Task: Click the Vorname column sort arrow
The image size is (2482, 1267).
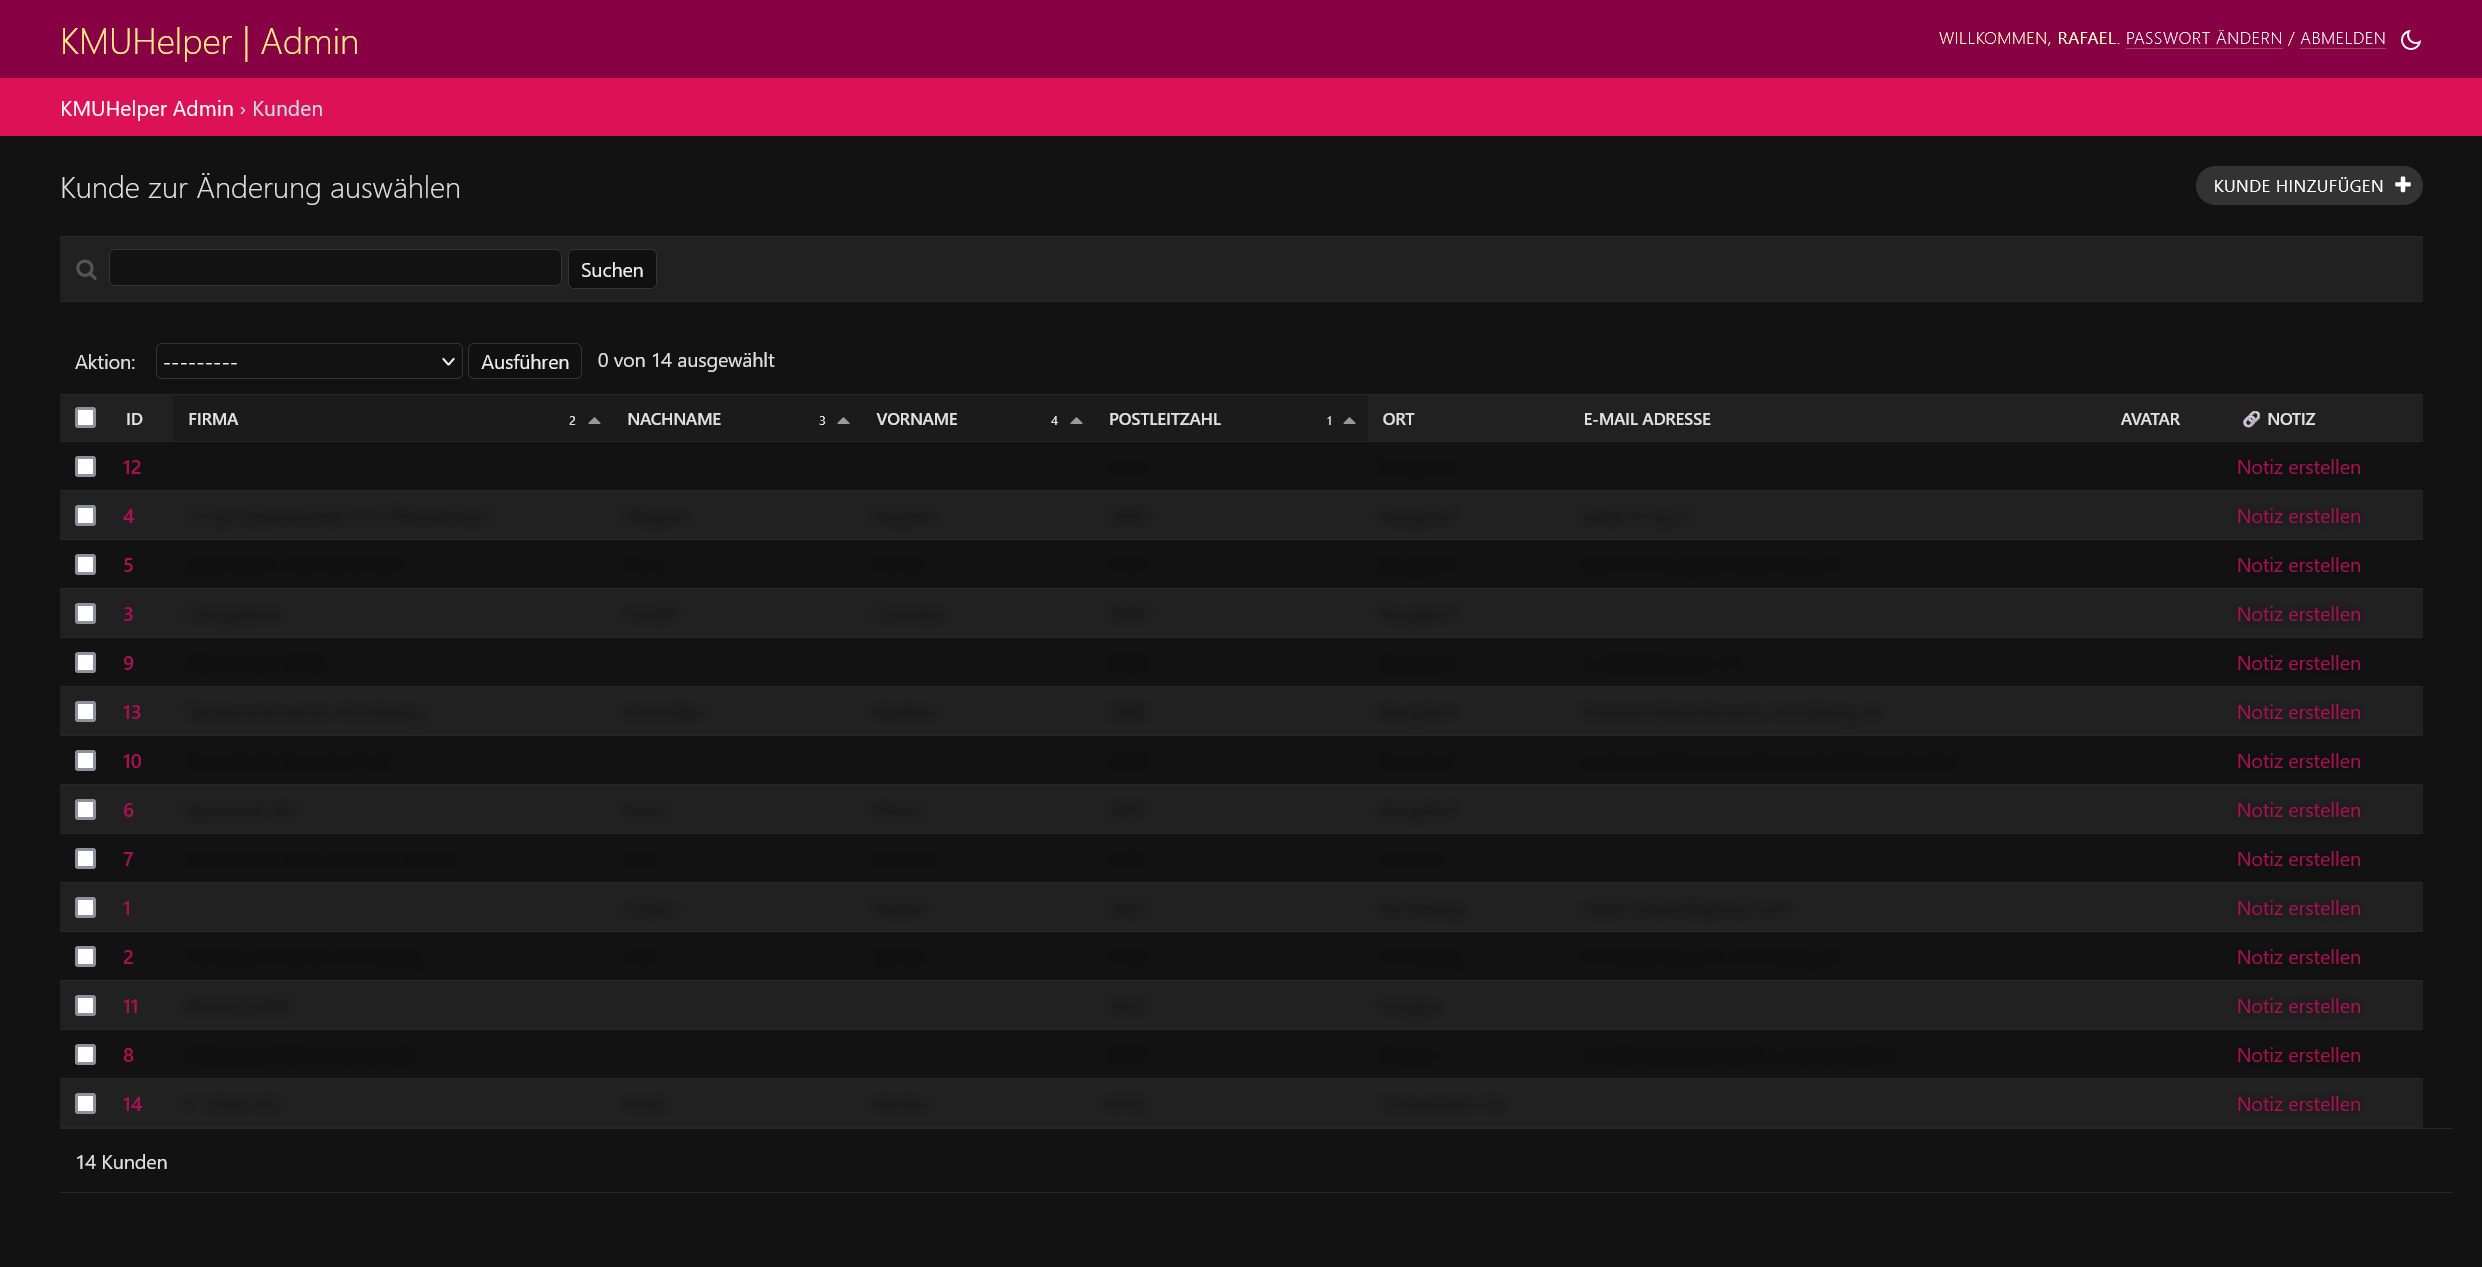Action: pos(1076,421)
